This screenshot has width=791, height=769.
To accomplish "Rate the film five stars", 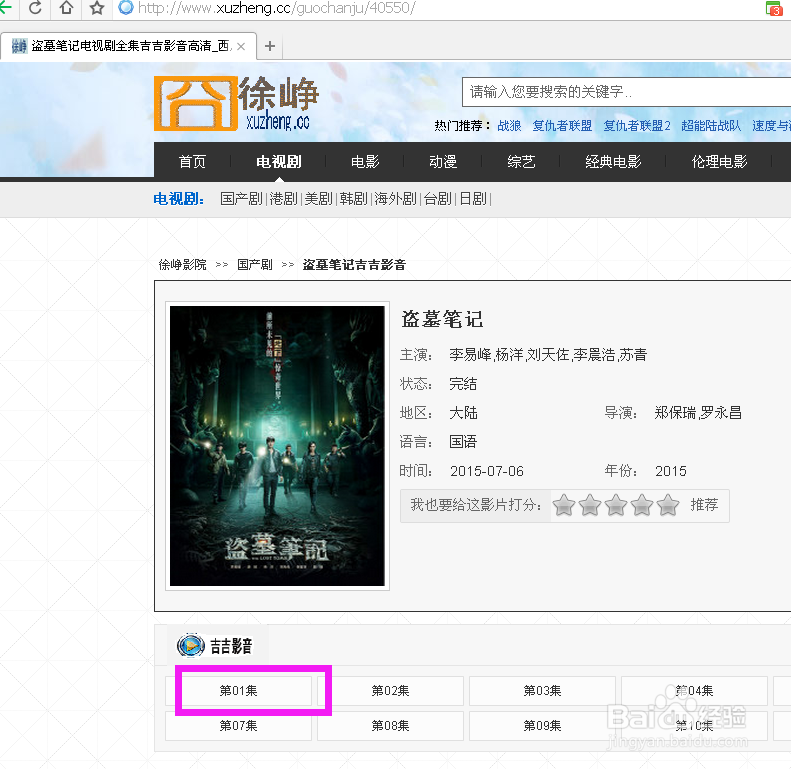I will click(x=668, y=505).
